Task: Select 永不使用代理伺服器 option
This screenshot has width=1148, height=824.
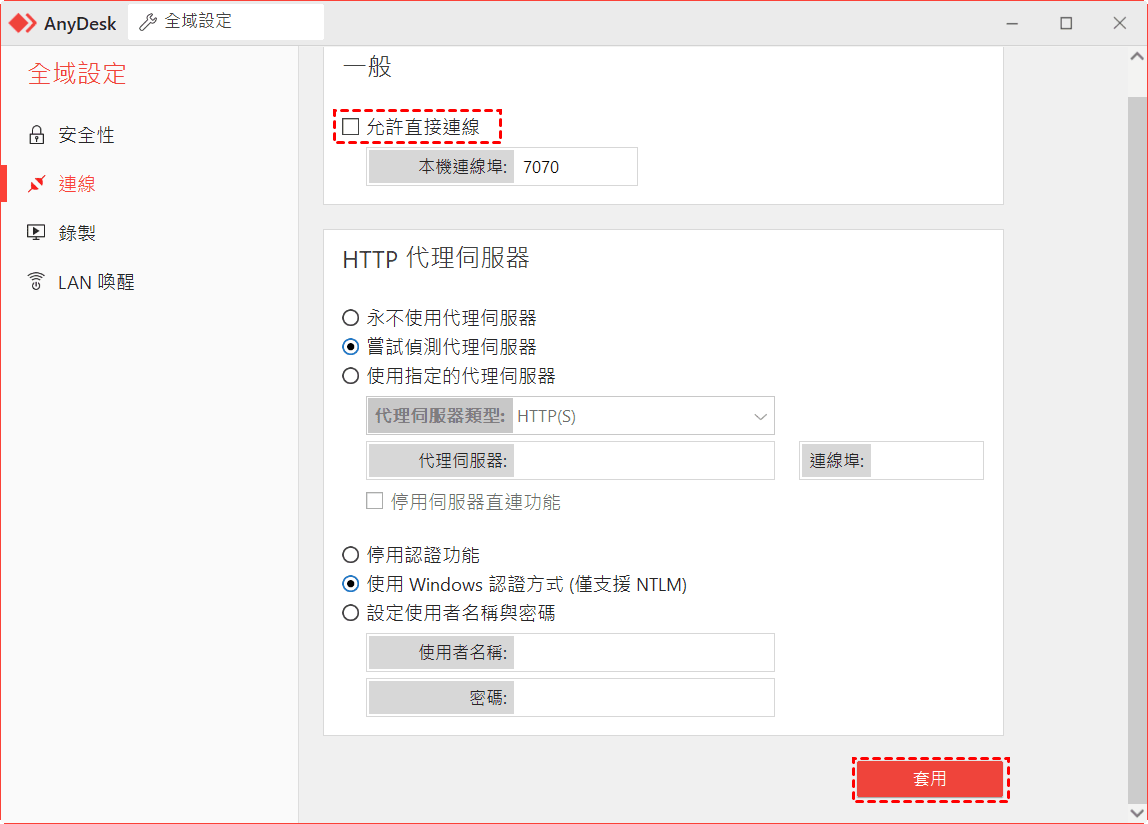Action: (351, 318)
